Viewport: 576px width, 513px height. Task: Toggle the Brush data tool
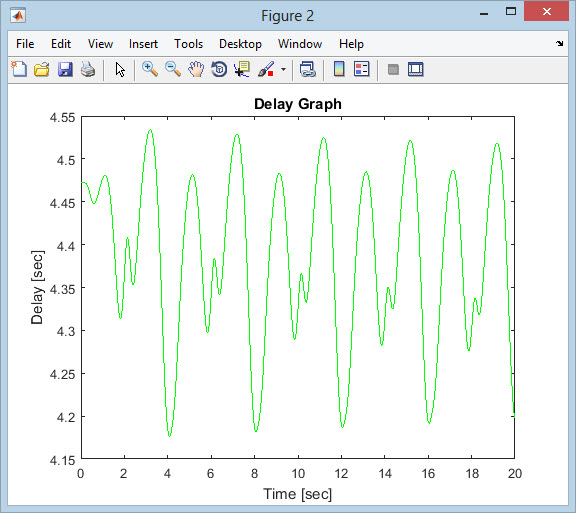click(x=267, y=69)
